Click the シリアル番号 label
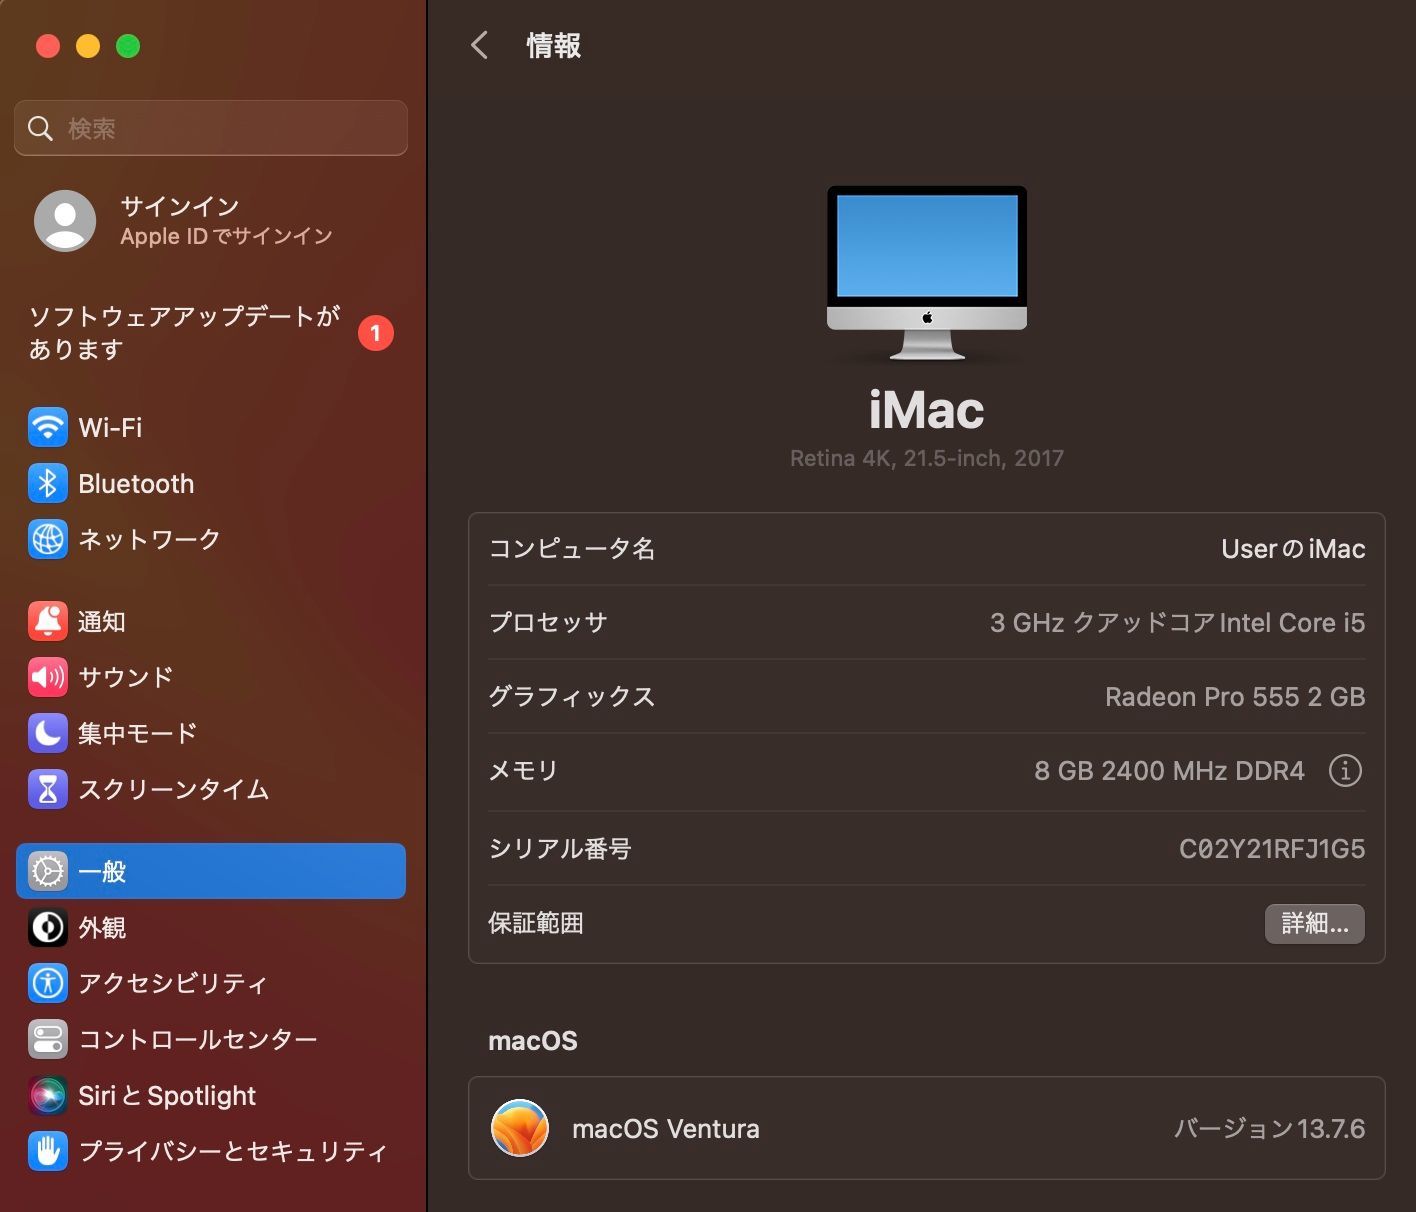1416x1212 pixels. (x=560, y=848)
